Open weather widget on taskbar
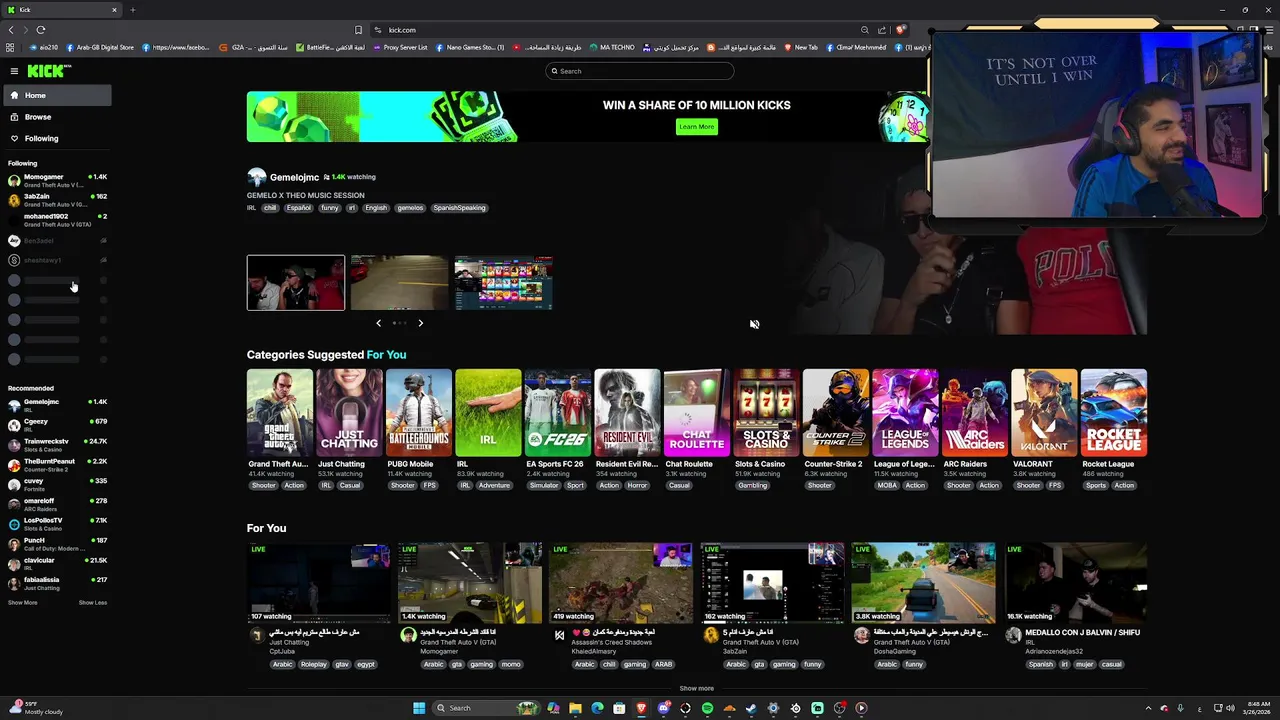This screenshot has height=720, width=1280. (36, 708)
